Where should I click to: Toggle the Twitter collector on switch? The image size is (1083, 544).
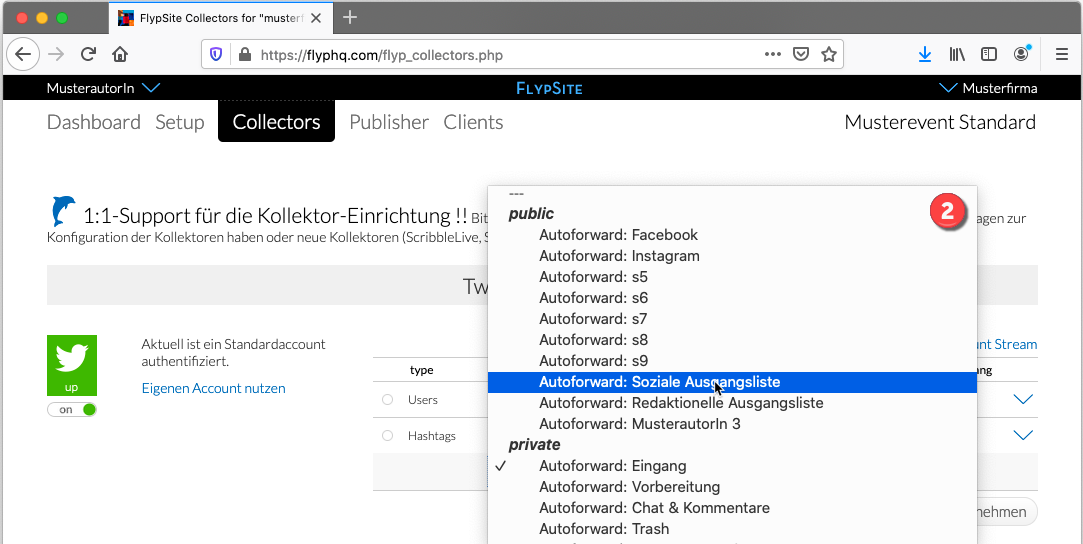(72, 409)
